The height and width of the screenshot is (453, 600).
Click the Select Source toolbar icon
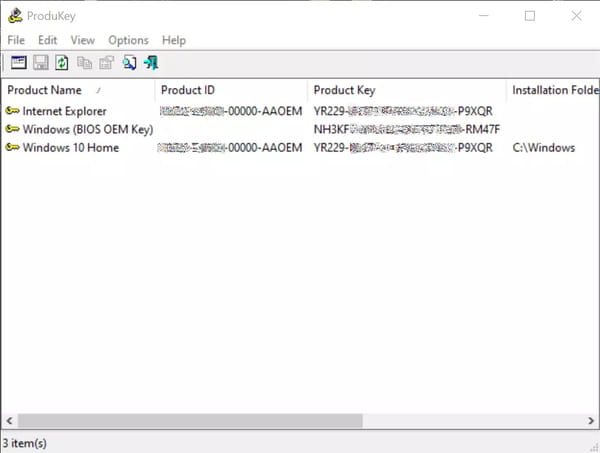point(18,62)
